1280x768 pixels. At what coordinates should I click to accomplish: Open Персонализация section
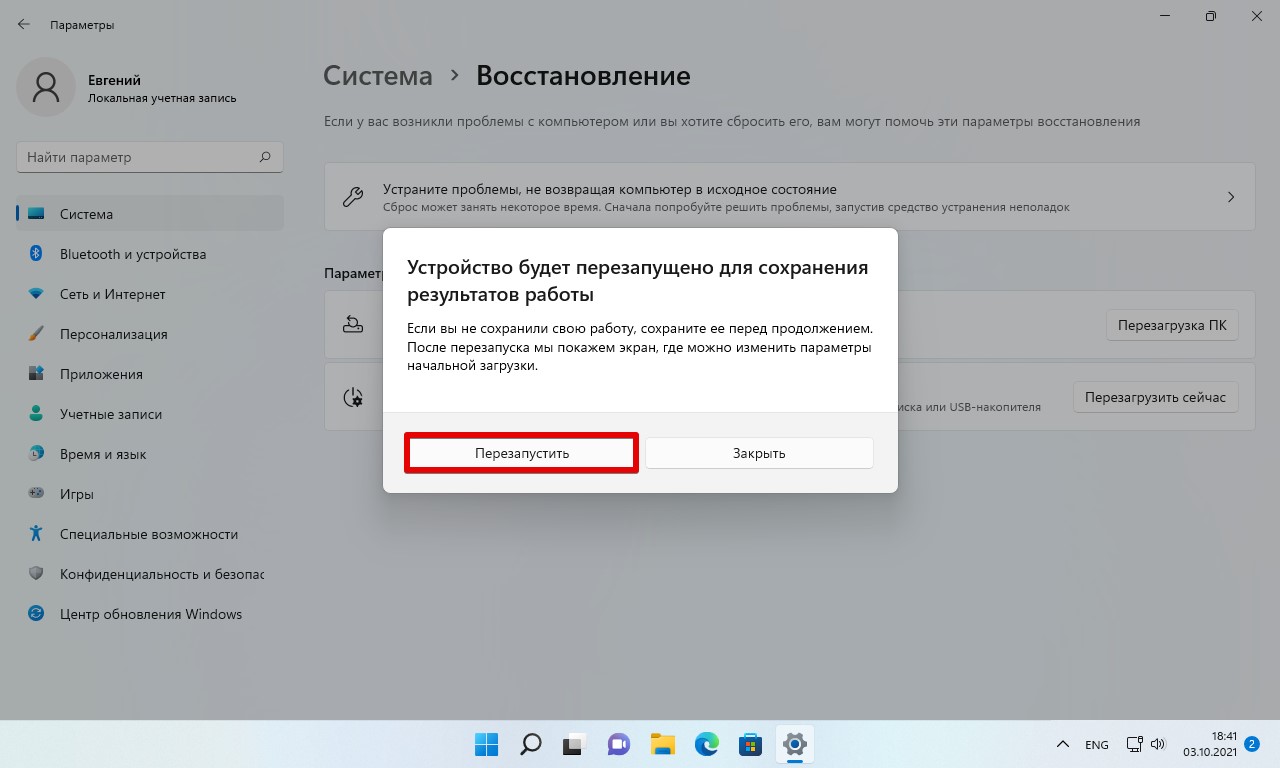tap(150, 334)
